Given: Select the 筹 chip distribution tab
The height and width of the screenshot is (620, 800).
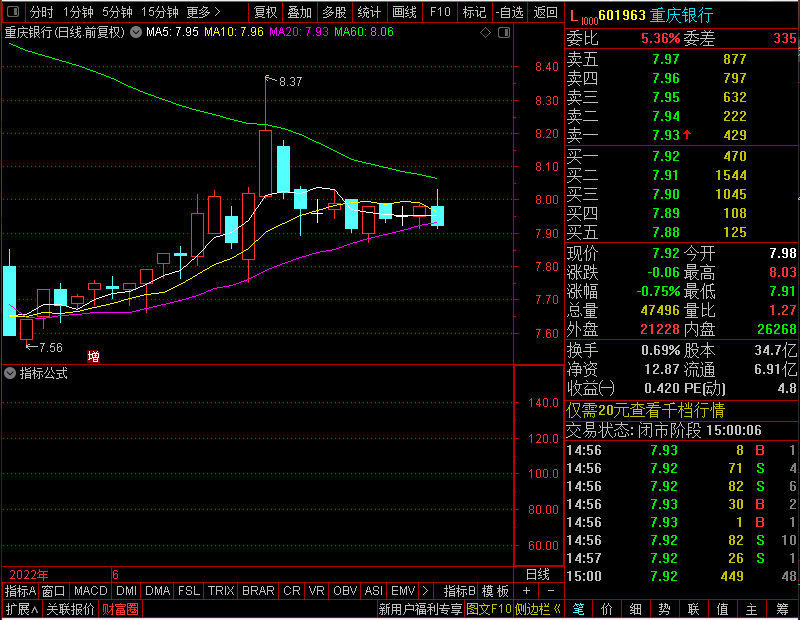Looking at the screenshot, I should coord(783,609).
